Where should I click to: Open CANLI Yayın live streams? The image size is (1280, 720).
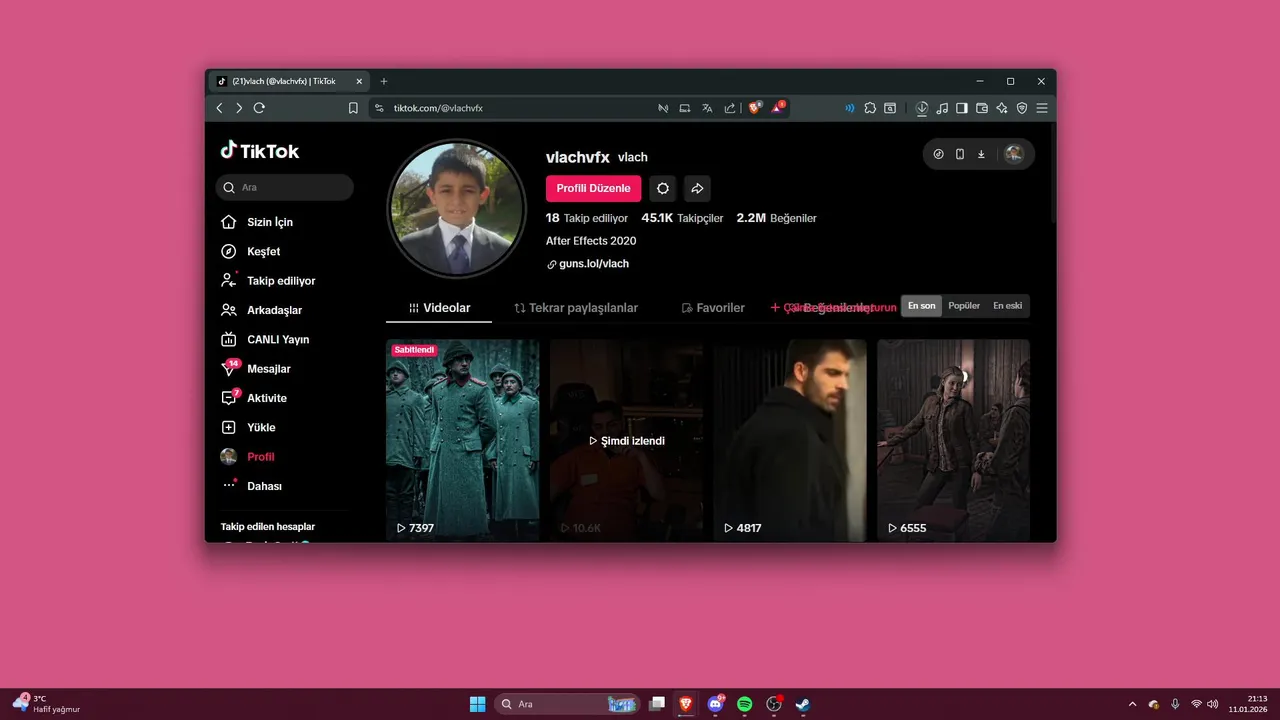pyautogui.click(x=266, y=339)
